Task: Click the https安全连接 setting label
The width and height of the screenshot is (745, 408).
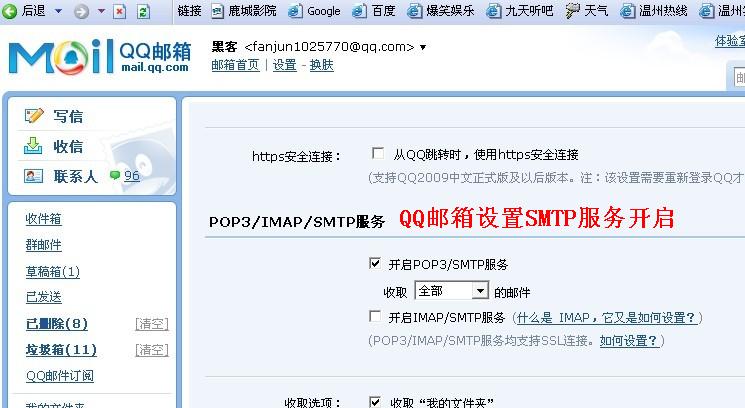Action: coord(296,156)
